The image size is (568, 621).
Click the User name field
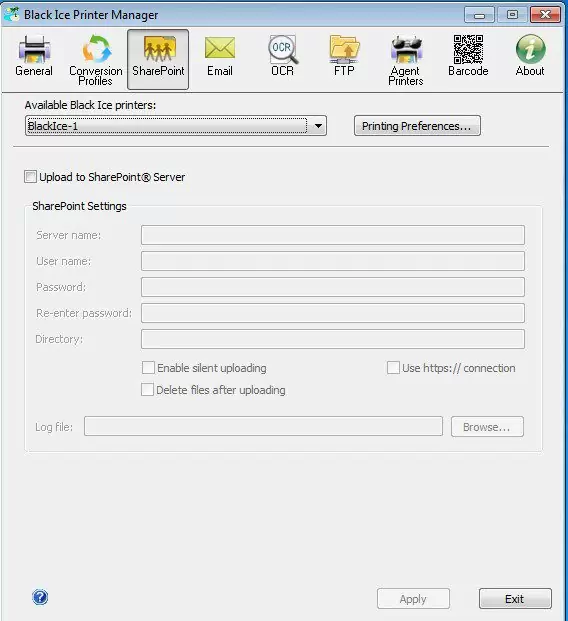(x=333, y=261)
